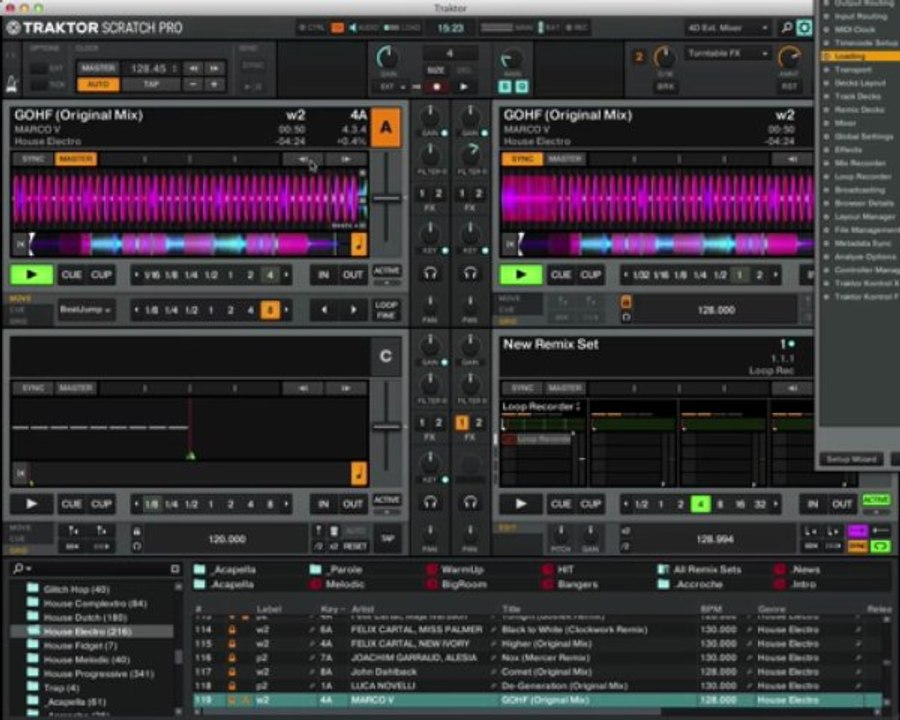Viewport: 900px width, 720px height.
Task: Open the browser search magnifier in header
Action: (787, 27)
